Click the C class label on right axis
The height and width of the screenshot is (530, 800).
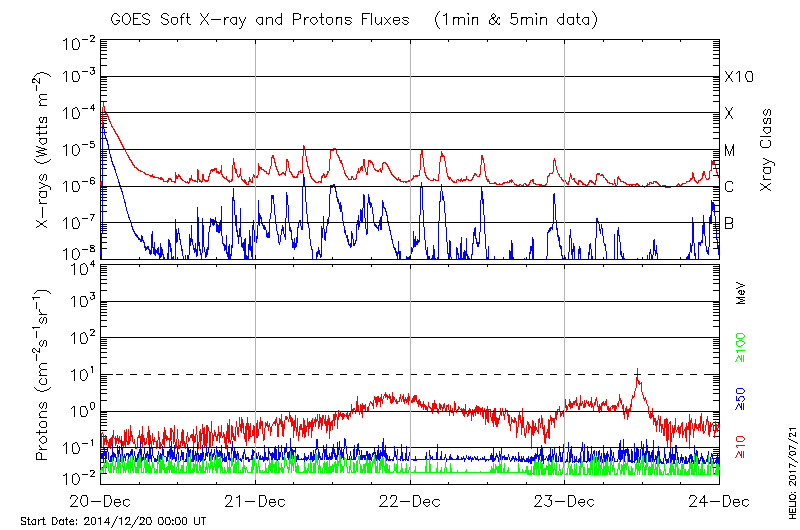730,187
